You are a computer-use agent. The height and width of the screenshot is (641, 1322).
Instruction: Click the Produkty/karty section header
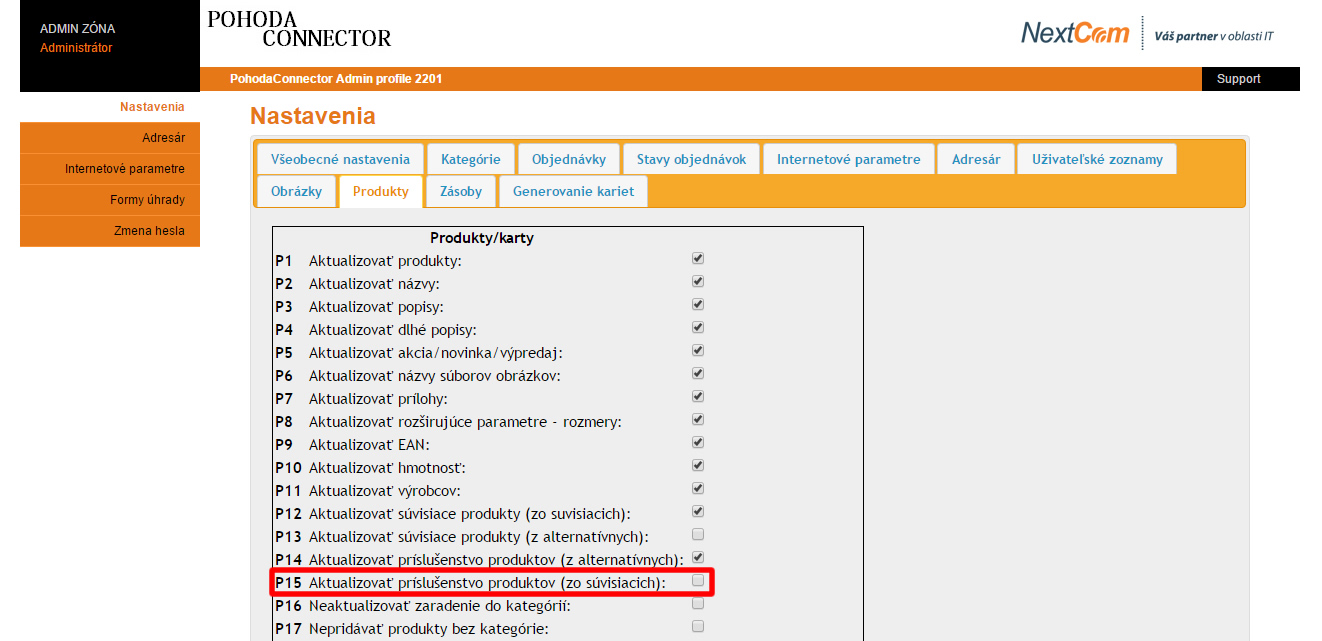(x=482, y=238)
